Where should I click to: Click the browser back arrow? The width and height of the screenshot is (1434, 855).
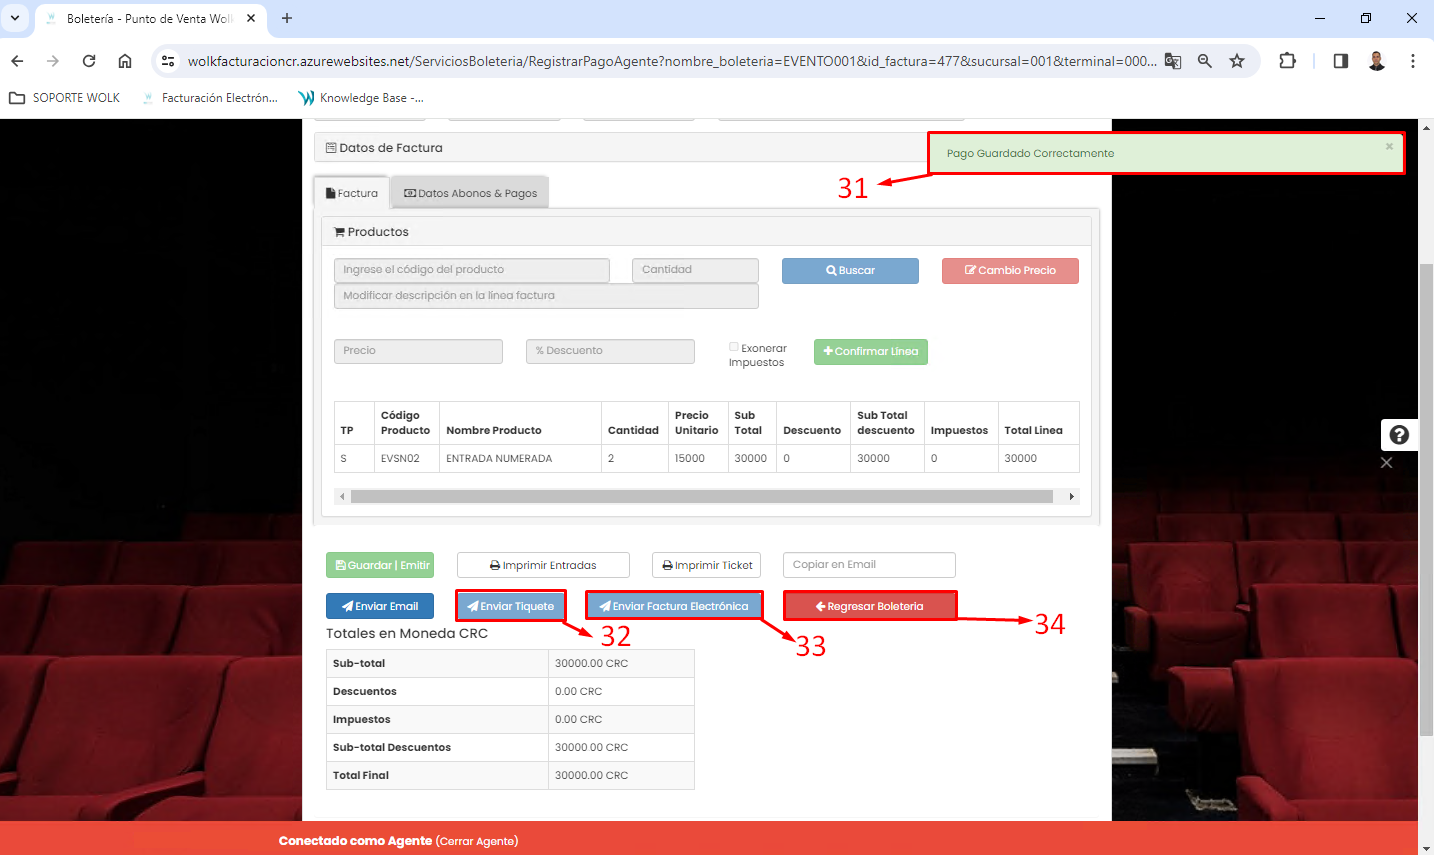click(x=17, y=61)
